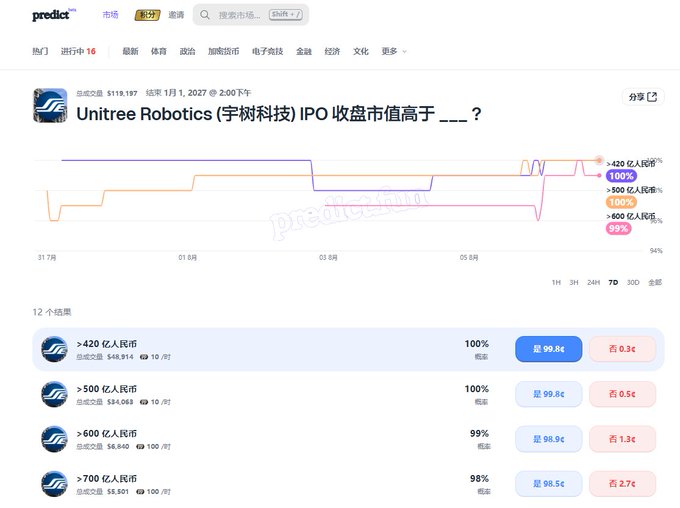Screen dimensions: 680x508
Task: Select the 文化 category tab
Action: click(361, 51)
